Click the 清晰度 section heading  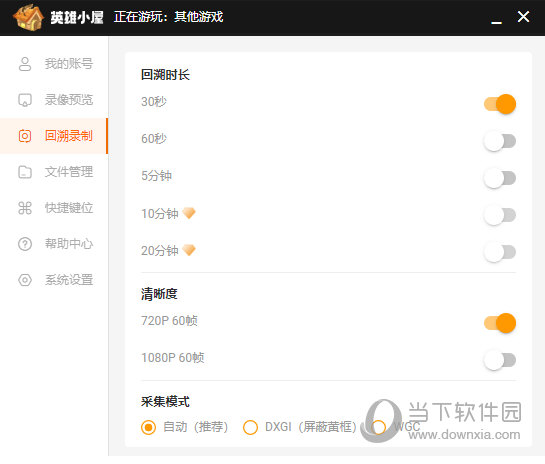(159, 294)
